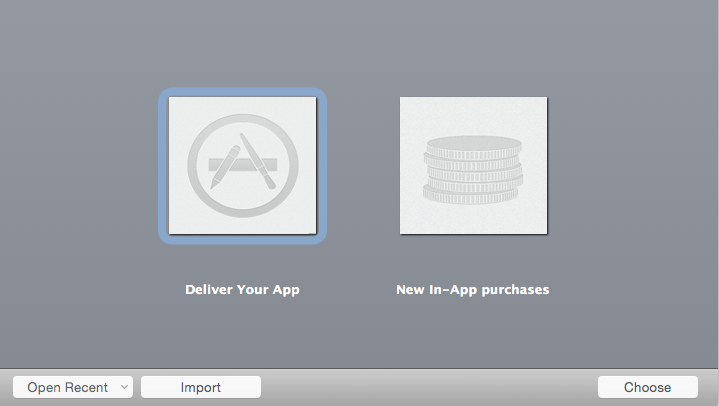This screenshot has width=719, height=406.
Task: Click the Choose button
Action: (x=647, y=387)
